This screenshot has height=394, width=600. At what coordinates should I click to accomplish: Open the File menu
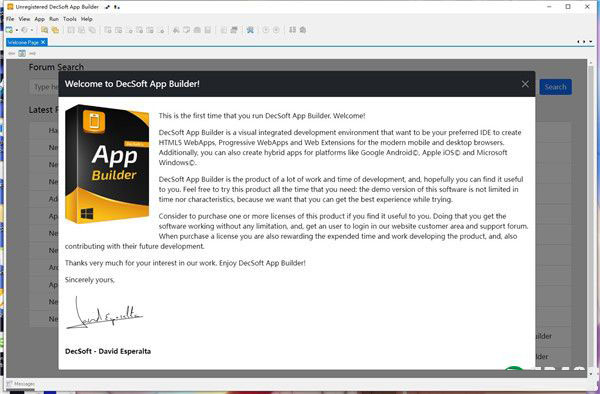[10, 19]
